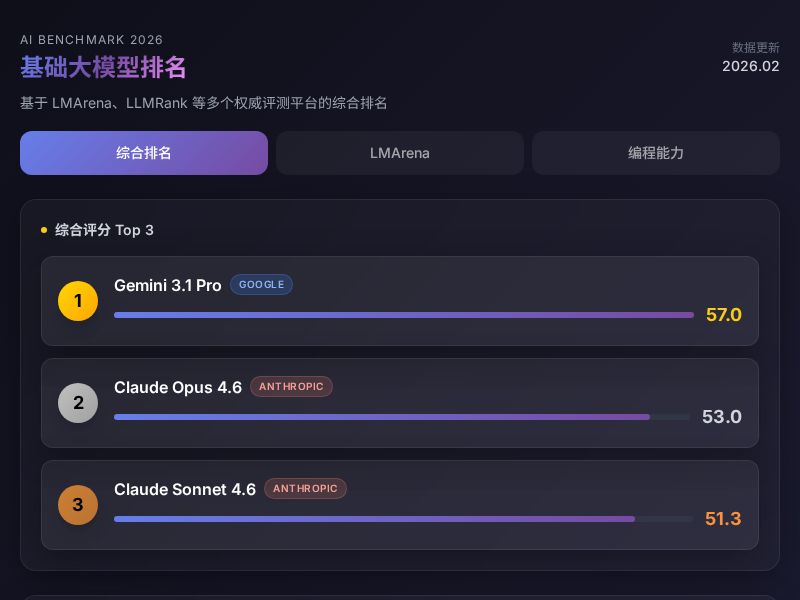
Task: Click the gold rank 1 badge
Action: 78,301
